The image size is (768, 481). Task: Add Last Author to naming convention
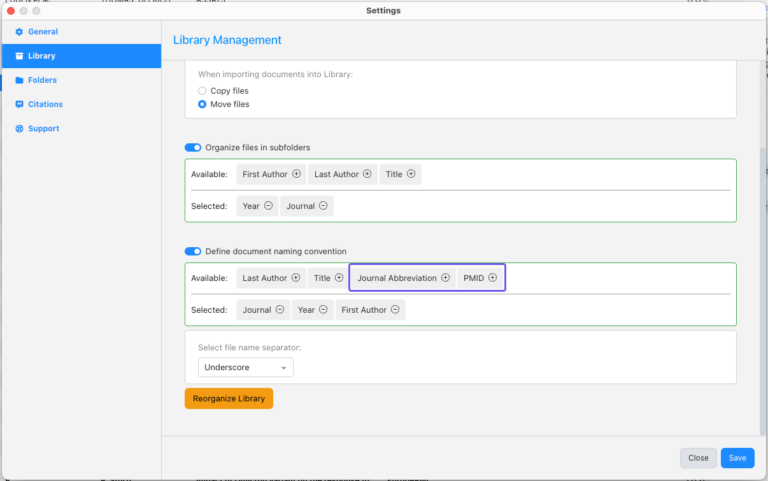(x=296, y=278)
